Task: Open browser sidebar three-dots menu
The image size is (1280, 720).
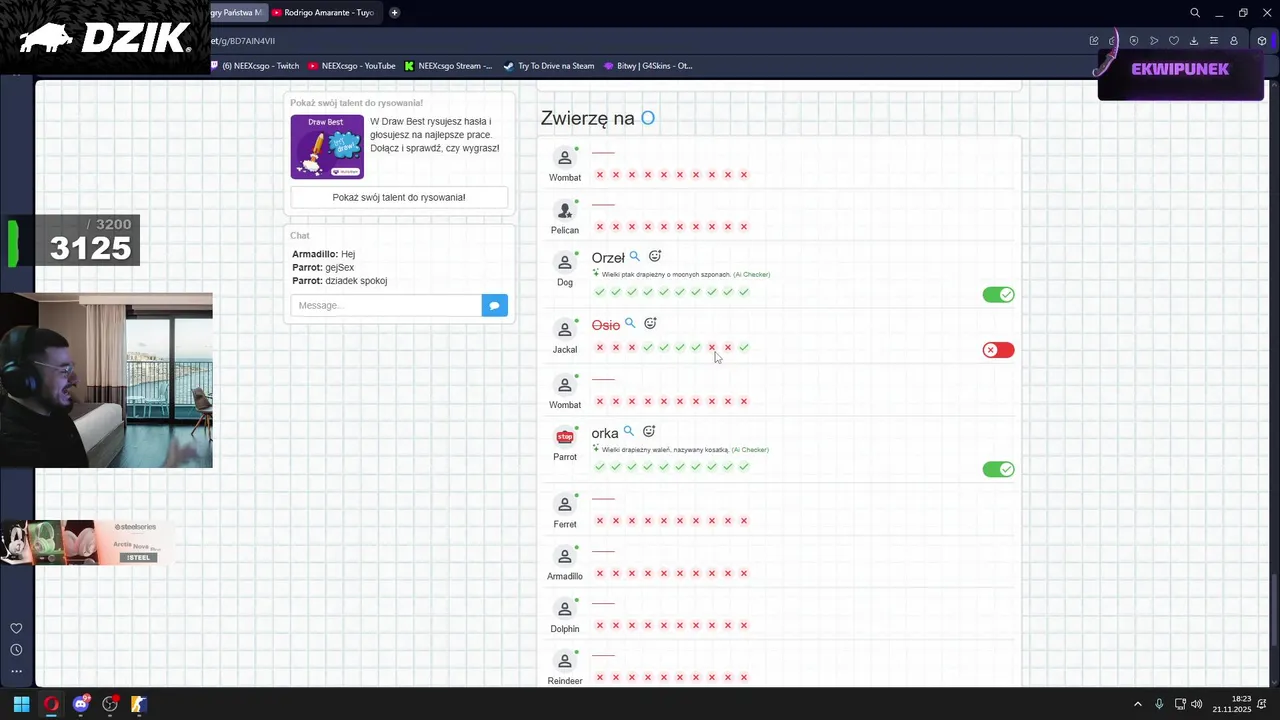Action: (16, 671)
